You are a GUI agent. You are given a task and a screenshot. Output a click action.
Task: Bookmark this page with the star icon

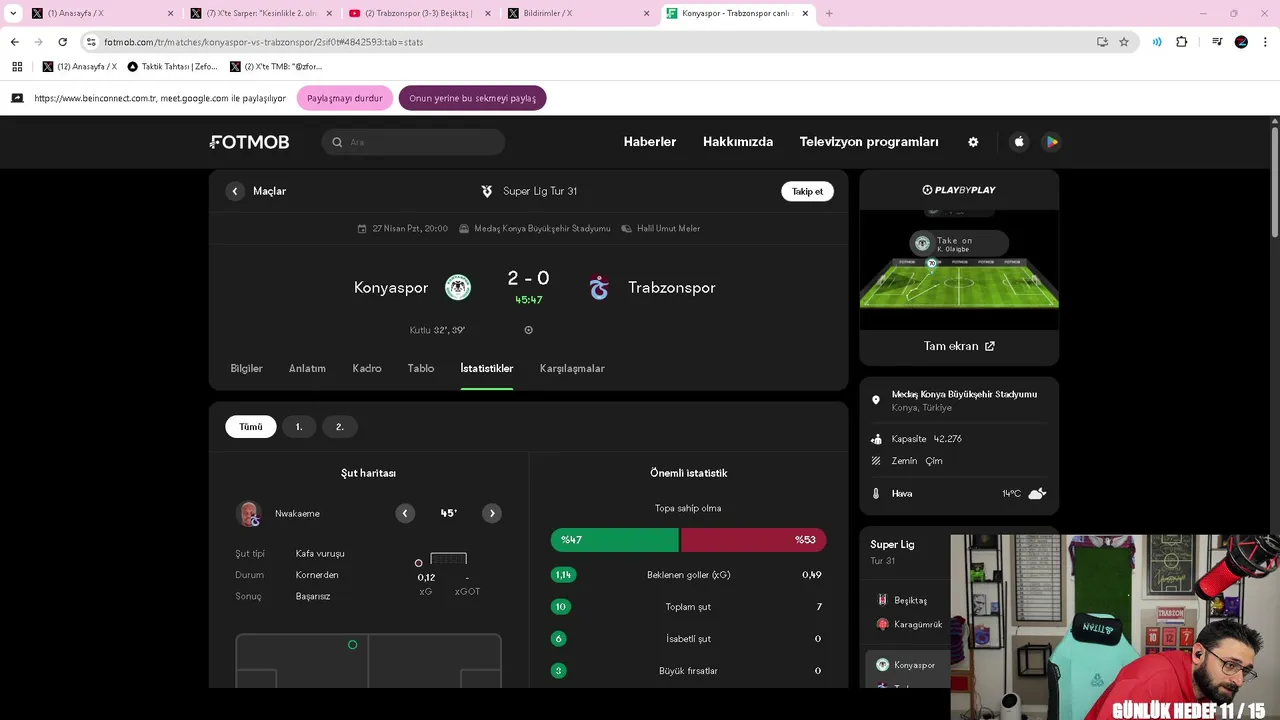(x=1124, y=42)
